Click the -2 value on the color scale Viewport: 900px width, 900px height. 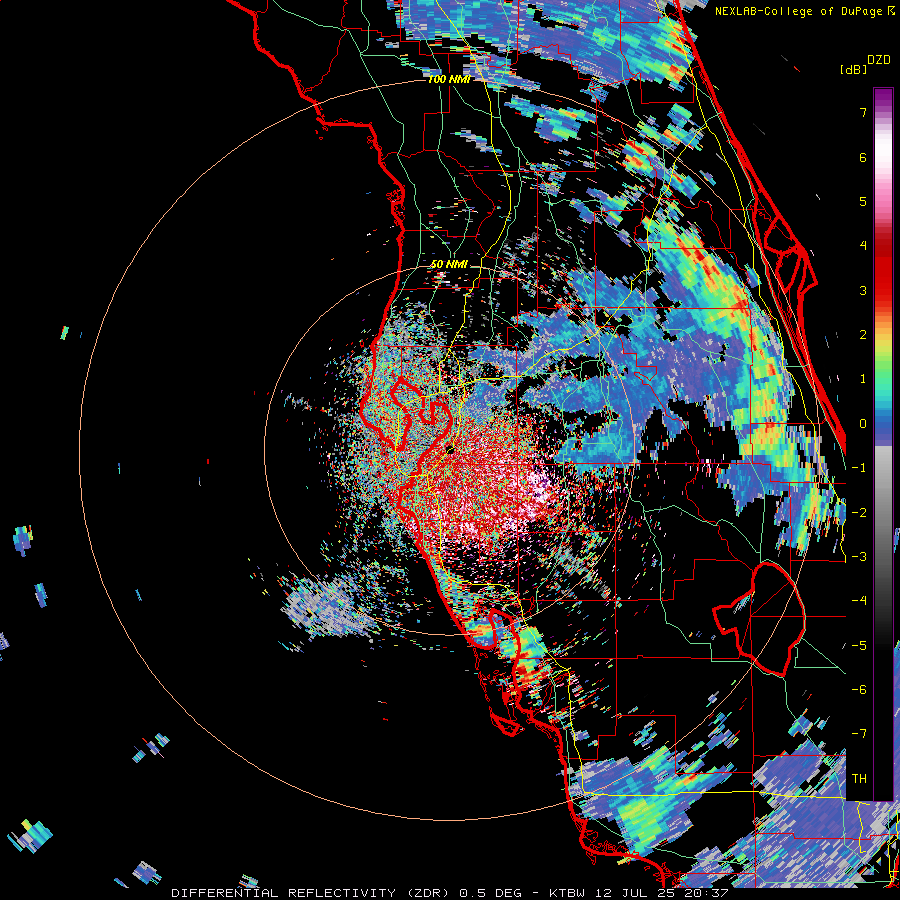click(x=859, y=513)
